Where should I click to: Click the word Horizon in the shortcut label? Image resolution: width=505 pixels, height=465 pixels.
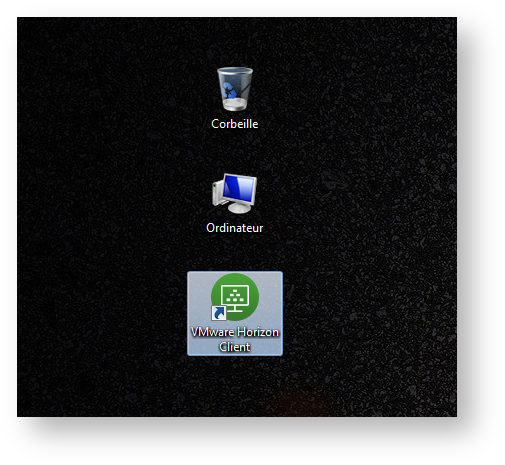pos(258,332)
